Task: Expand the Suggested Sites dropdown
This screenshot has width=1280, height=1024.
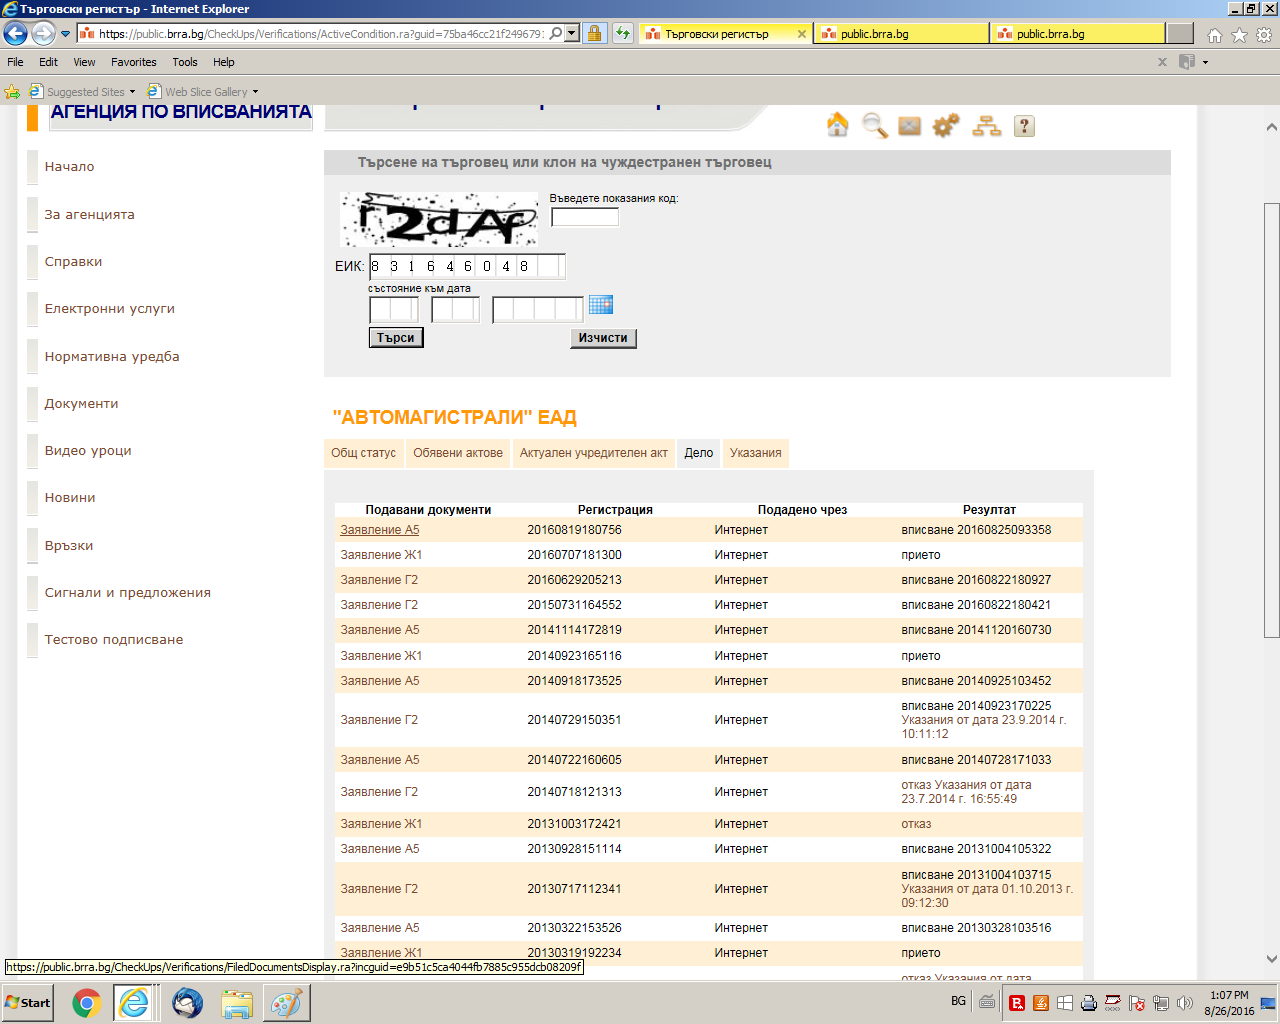Action: pyautogui.click(x=132, y=92)
